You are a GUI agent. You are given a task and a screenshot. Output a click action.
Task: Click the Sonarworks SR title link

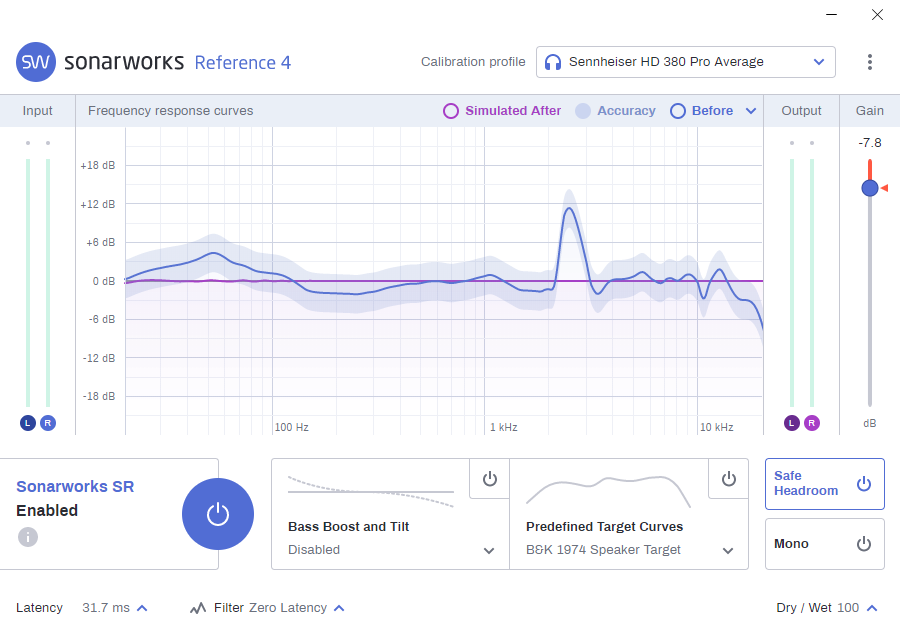75,486
